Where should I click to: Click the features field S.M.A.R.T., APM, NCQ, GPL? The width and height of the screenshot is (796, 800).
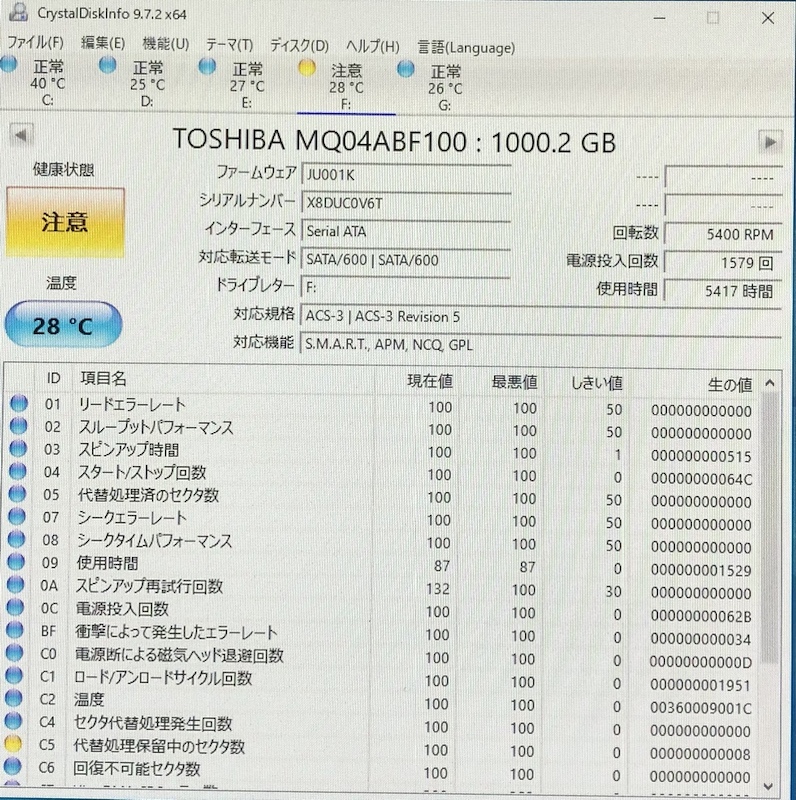coord(541,345)
